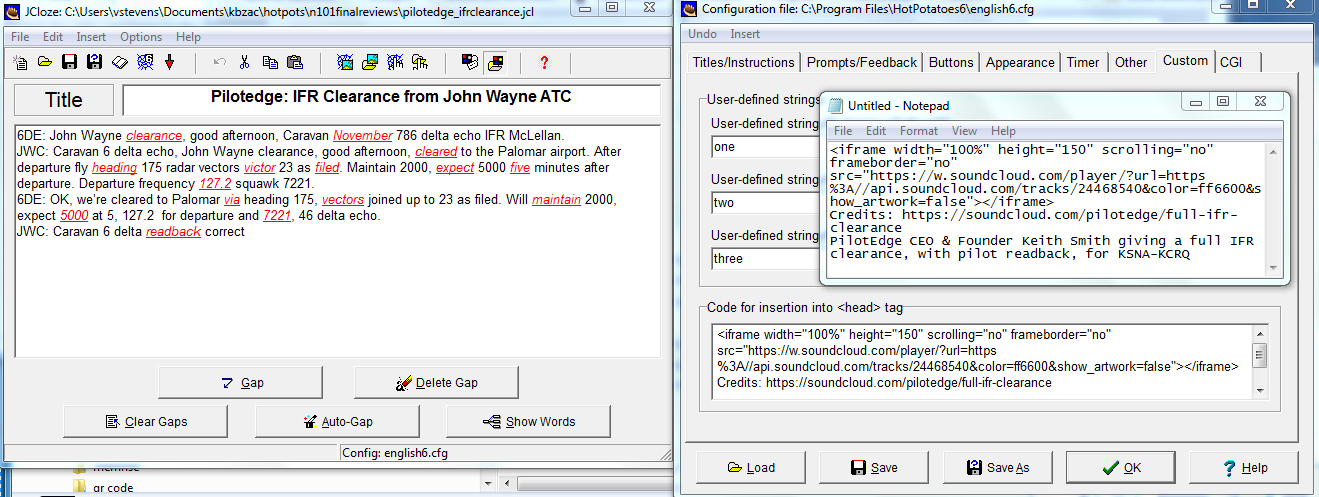Click the Open folder icon in JCloze toolbar
The height and width of the screenshot is (497, 1319).
coord(45,63)
